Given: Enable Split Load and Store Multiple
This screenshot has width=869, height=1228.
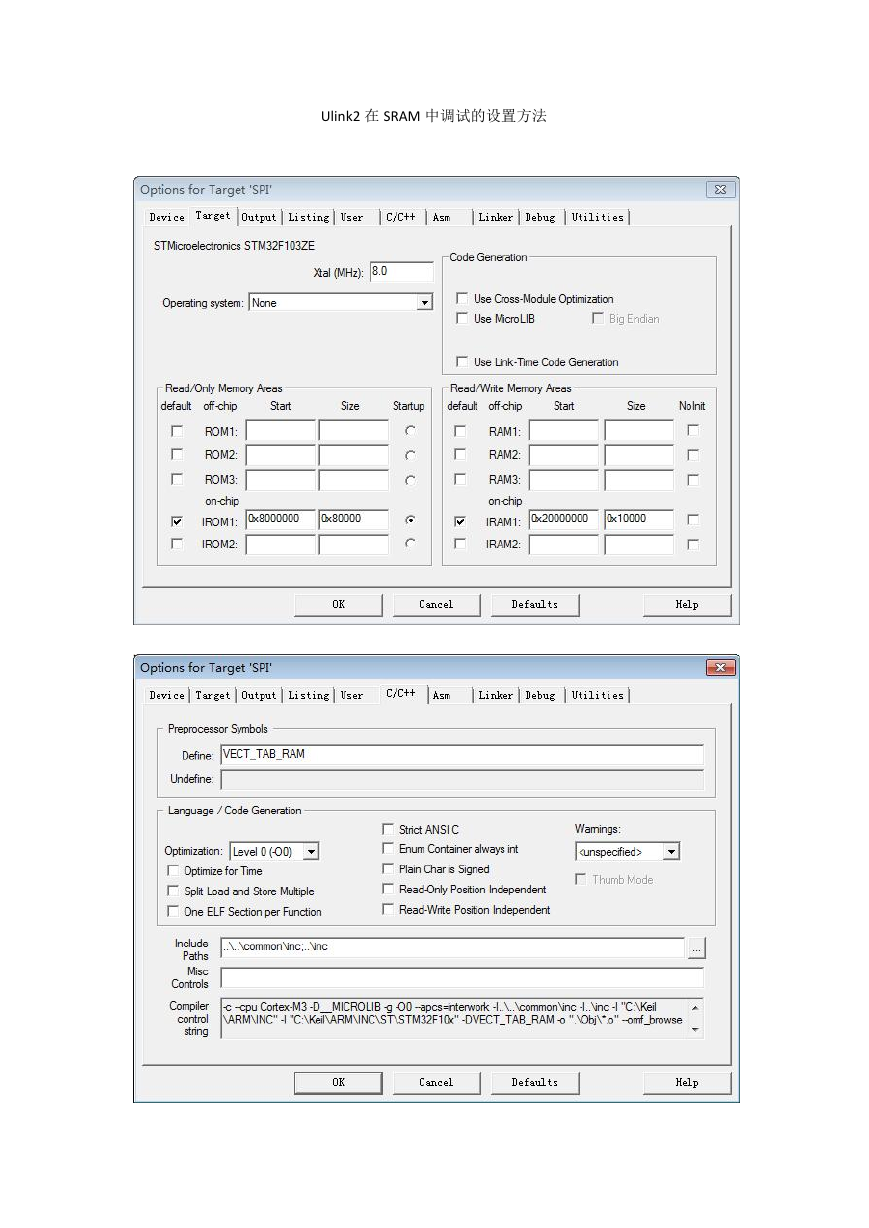Looking at the screenshot, I should point(174,891).
